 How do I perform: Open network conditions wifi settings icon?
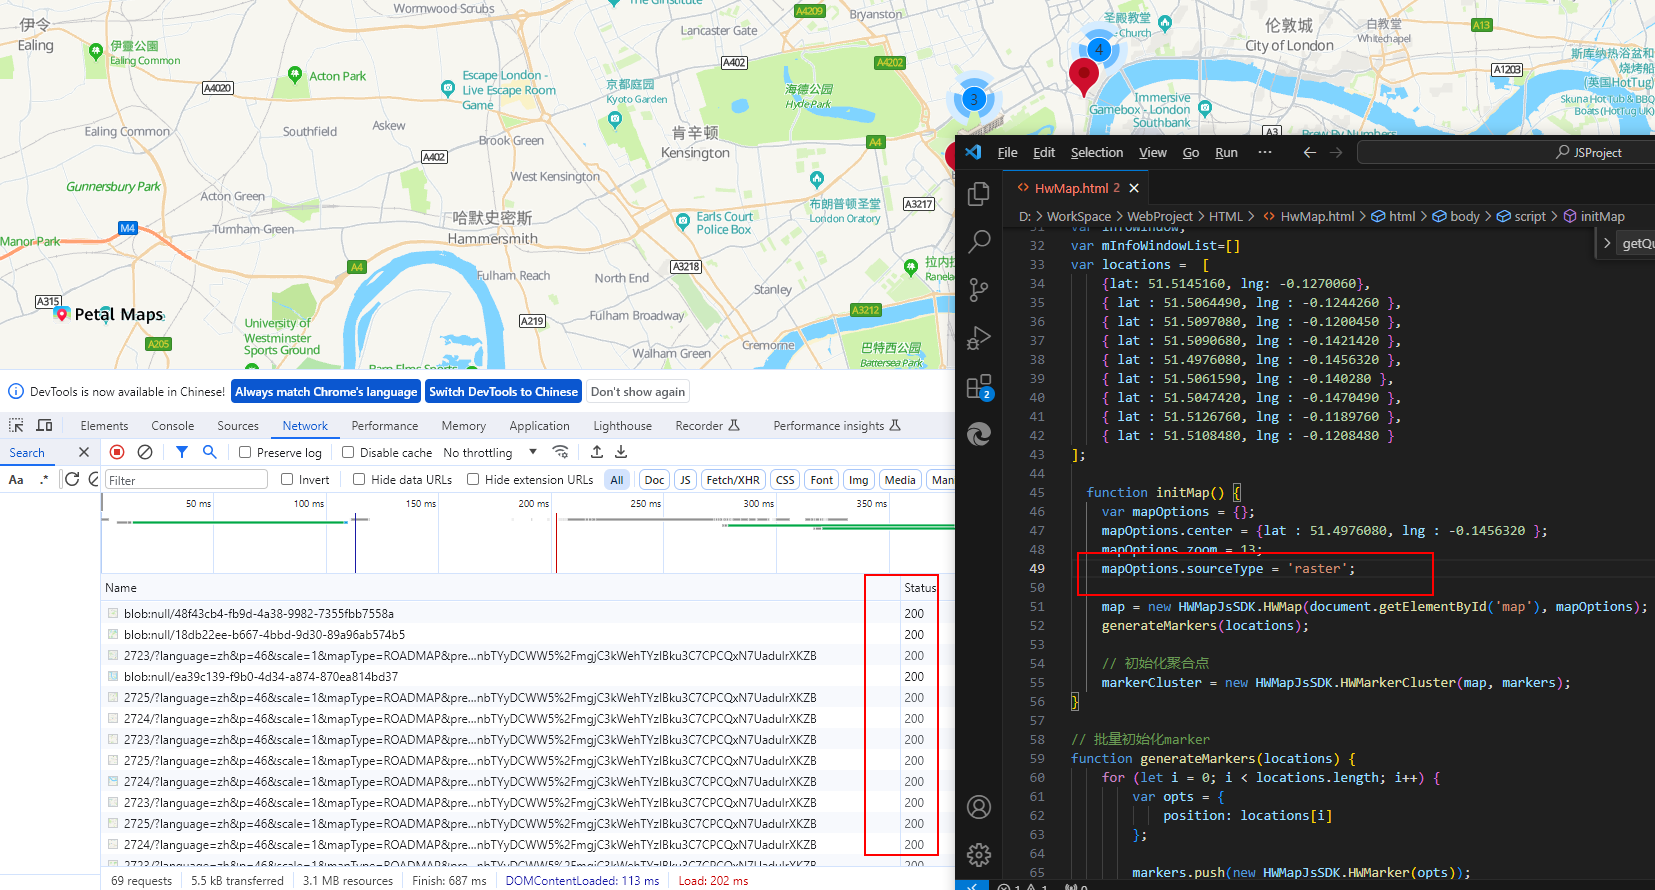coord(561,452)
